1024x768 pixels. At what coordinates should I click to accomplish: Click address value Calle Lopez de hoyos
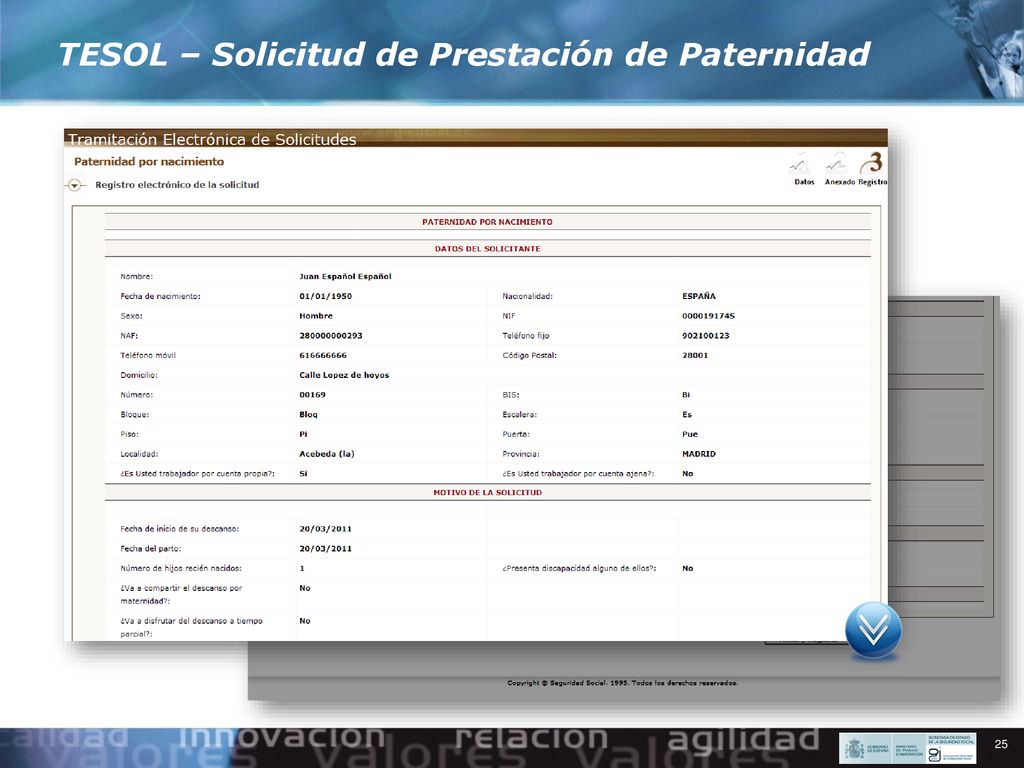click(x=344, y=375)
